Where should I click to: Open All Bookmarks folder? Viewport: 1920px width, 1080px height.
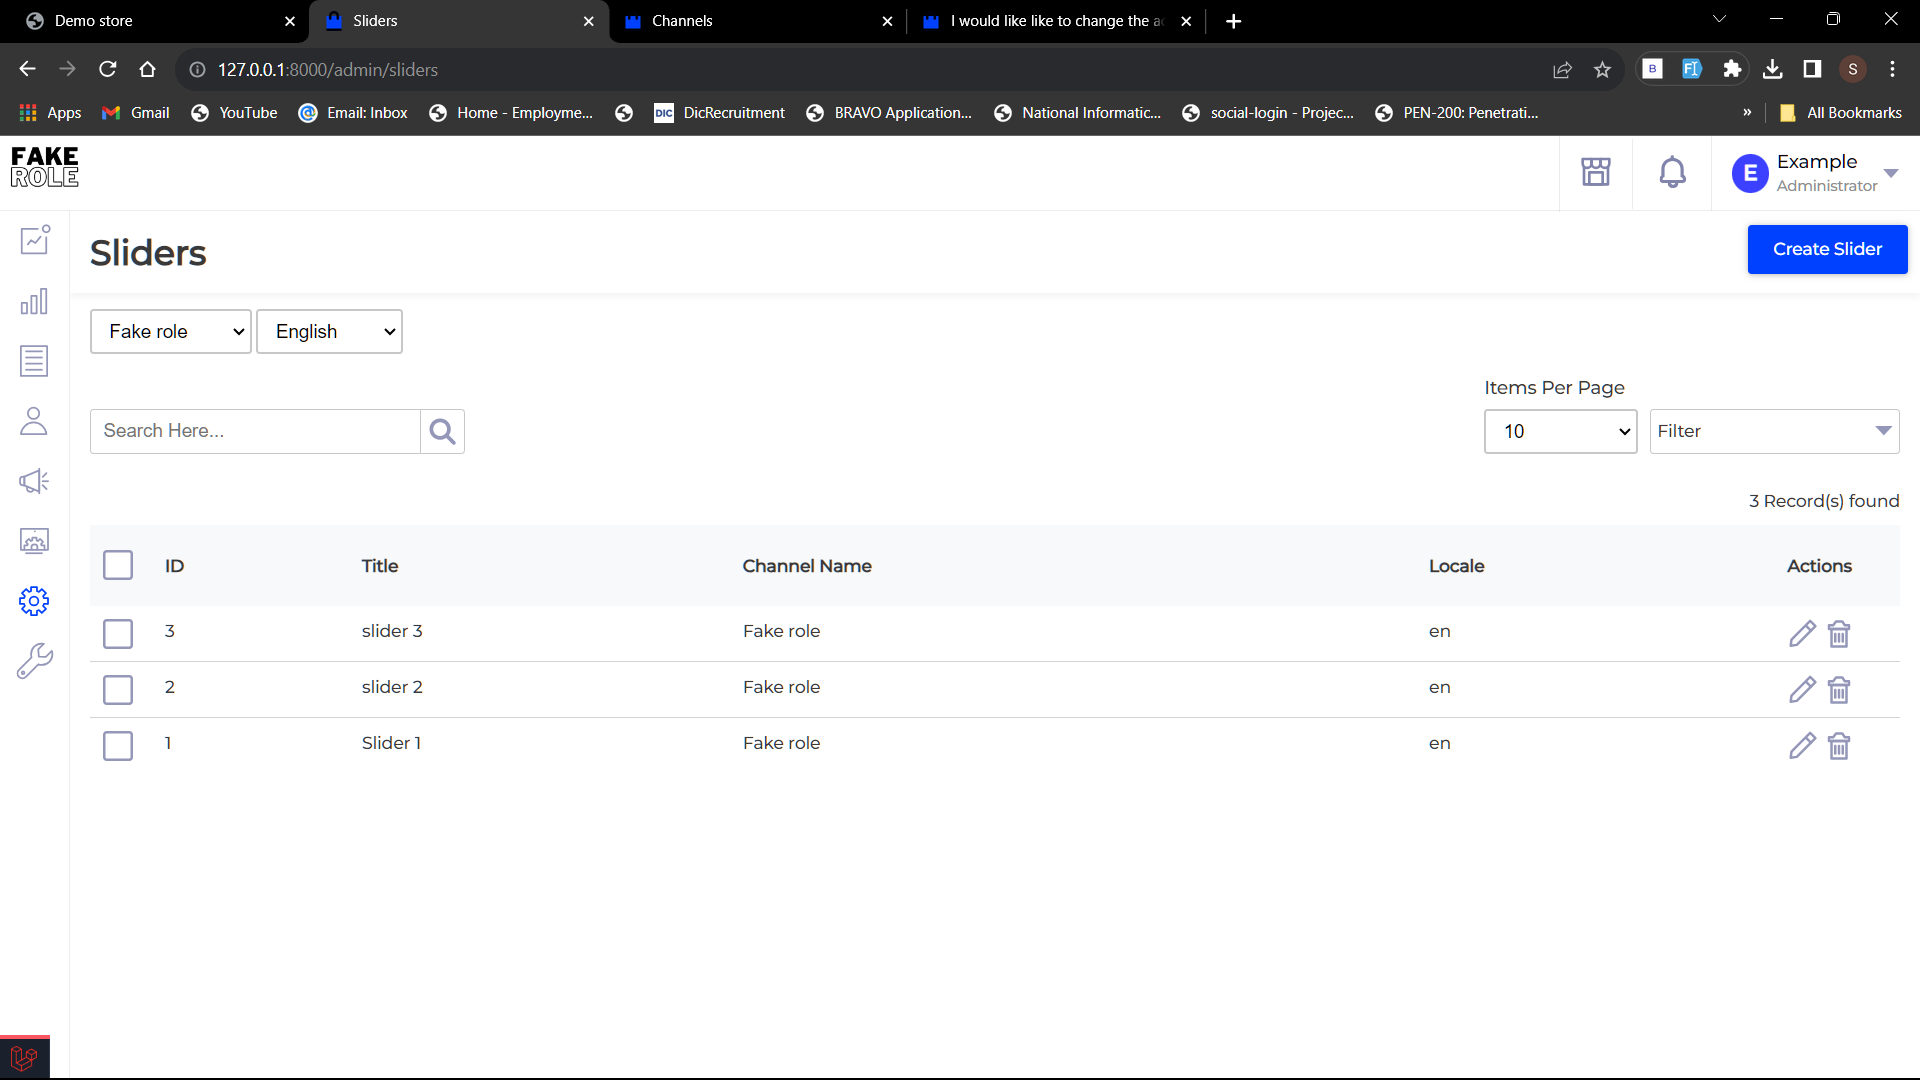coord(1840,112)
